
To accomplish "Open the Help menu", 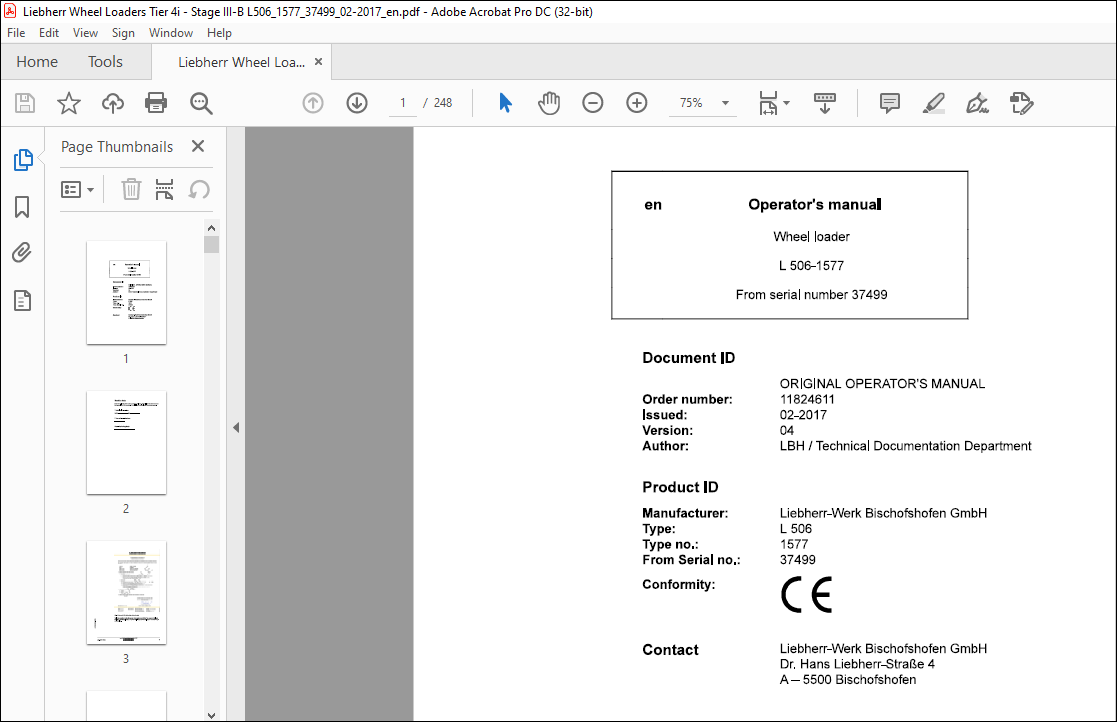I will coord(219,33).
